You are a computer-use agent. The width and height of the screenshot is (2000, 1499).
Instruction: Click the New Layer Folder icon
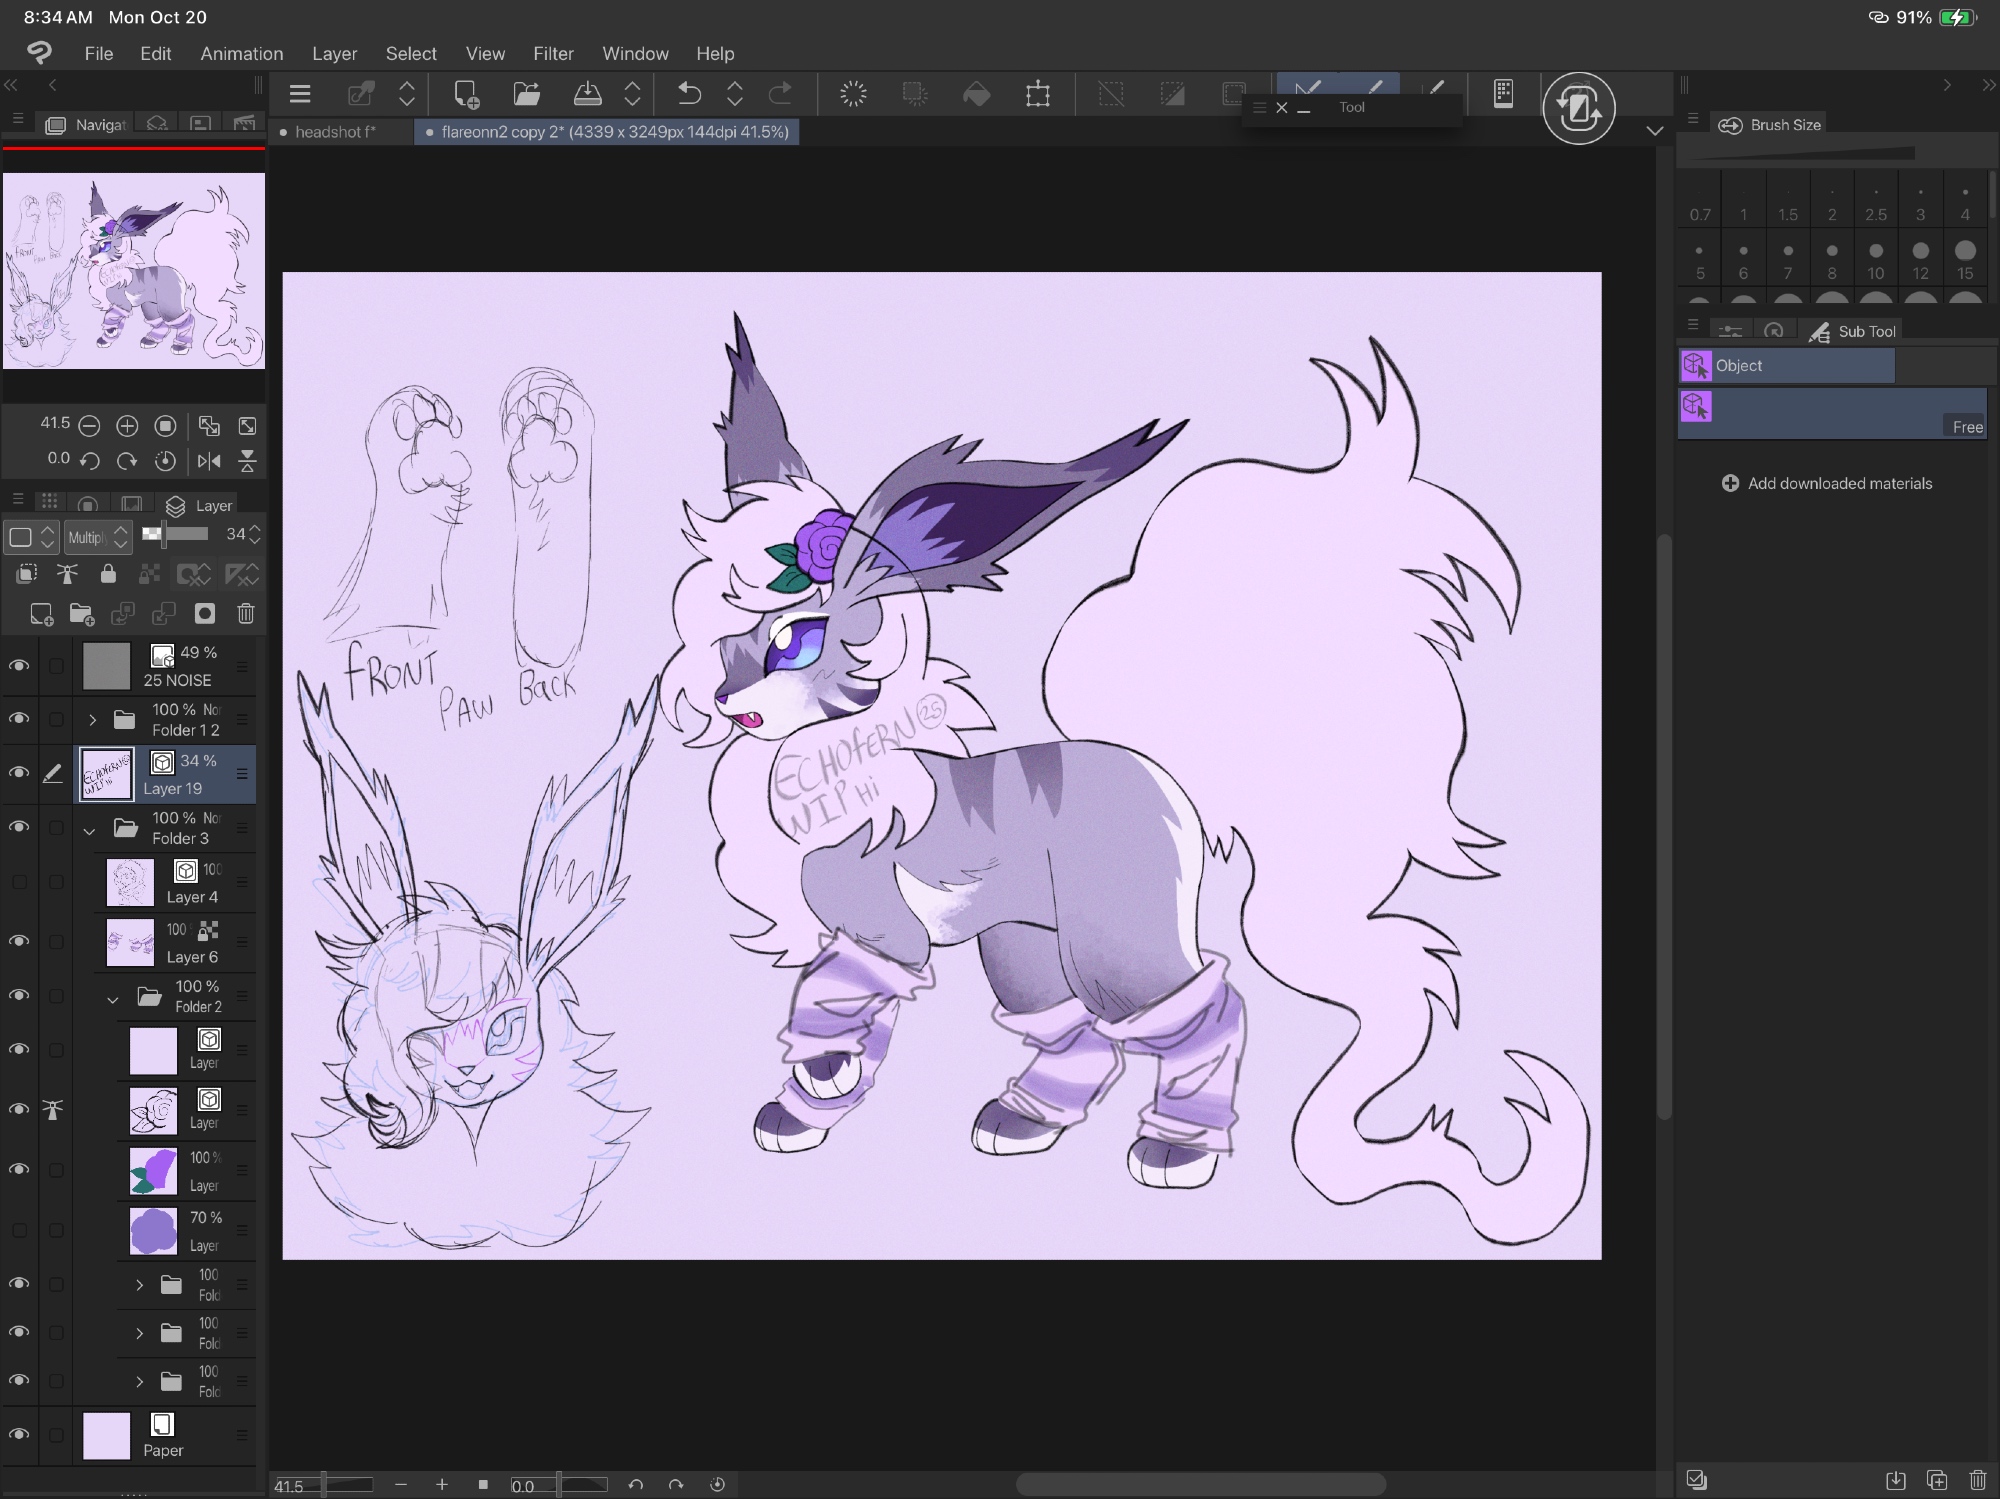(82, 613)
